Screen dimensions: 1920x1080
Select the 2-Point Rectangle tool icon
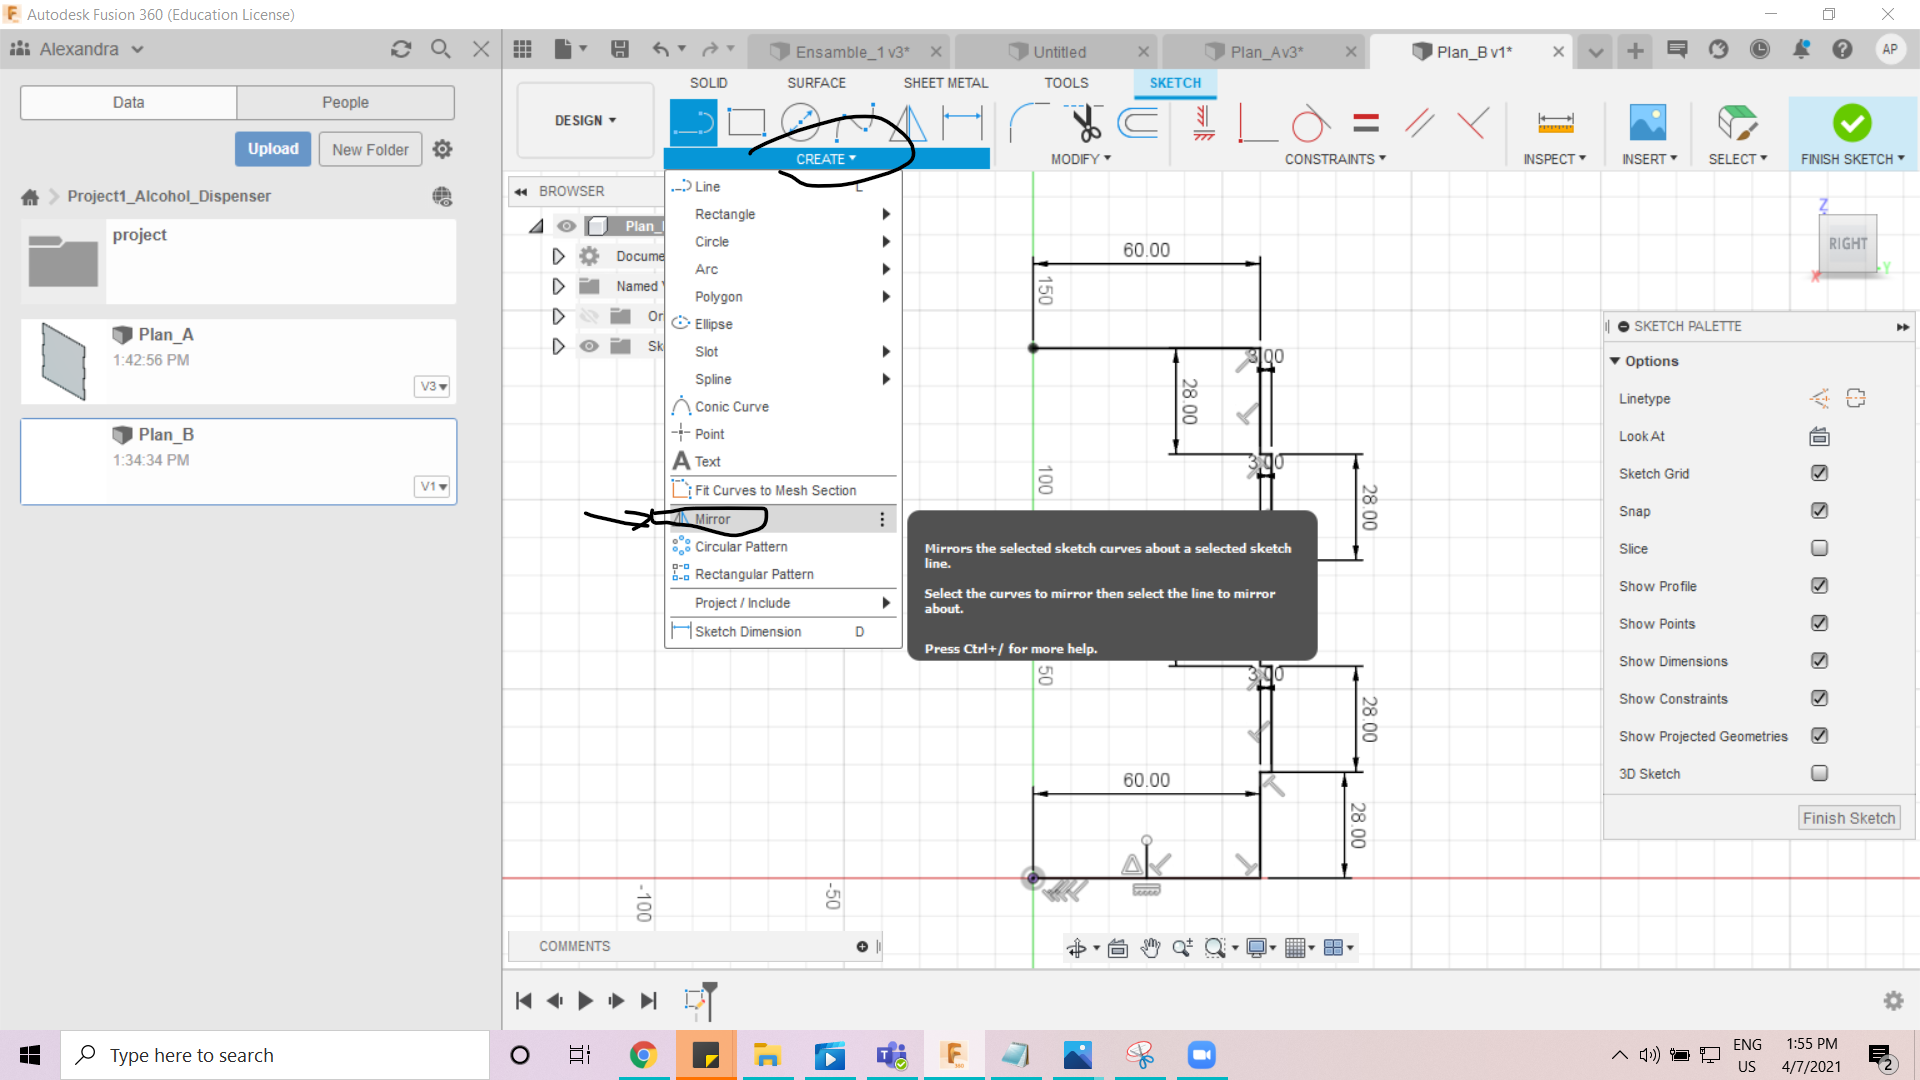coord(746,122)
